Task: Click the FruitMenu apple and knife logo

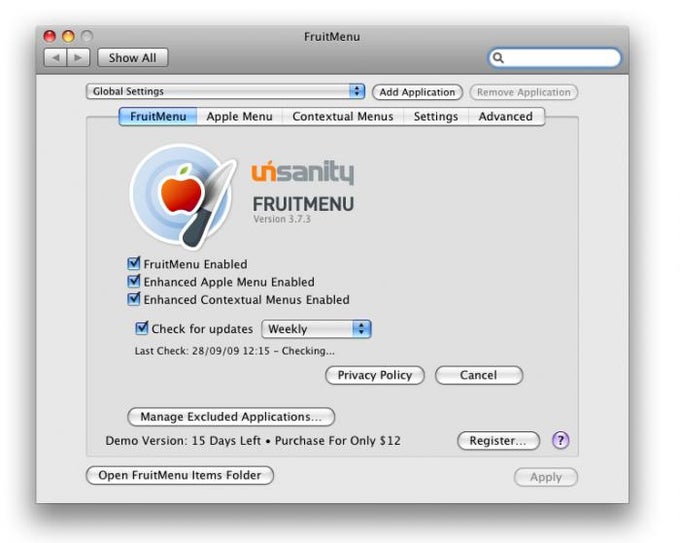Action: [183, 196]
